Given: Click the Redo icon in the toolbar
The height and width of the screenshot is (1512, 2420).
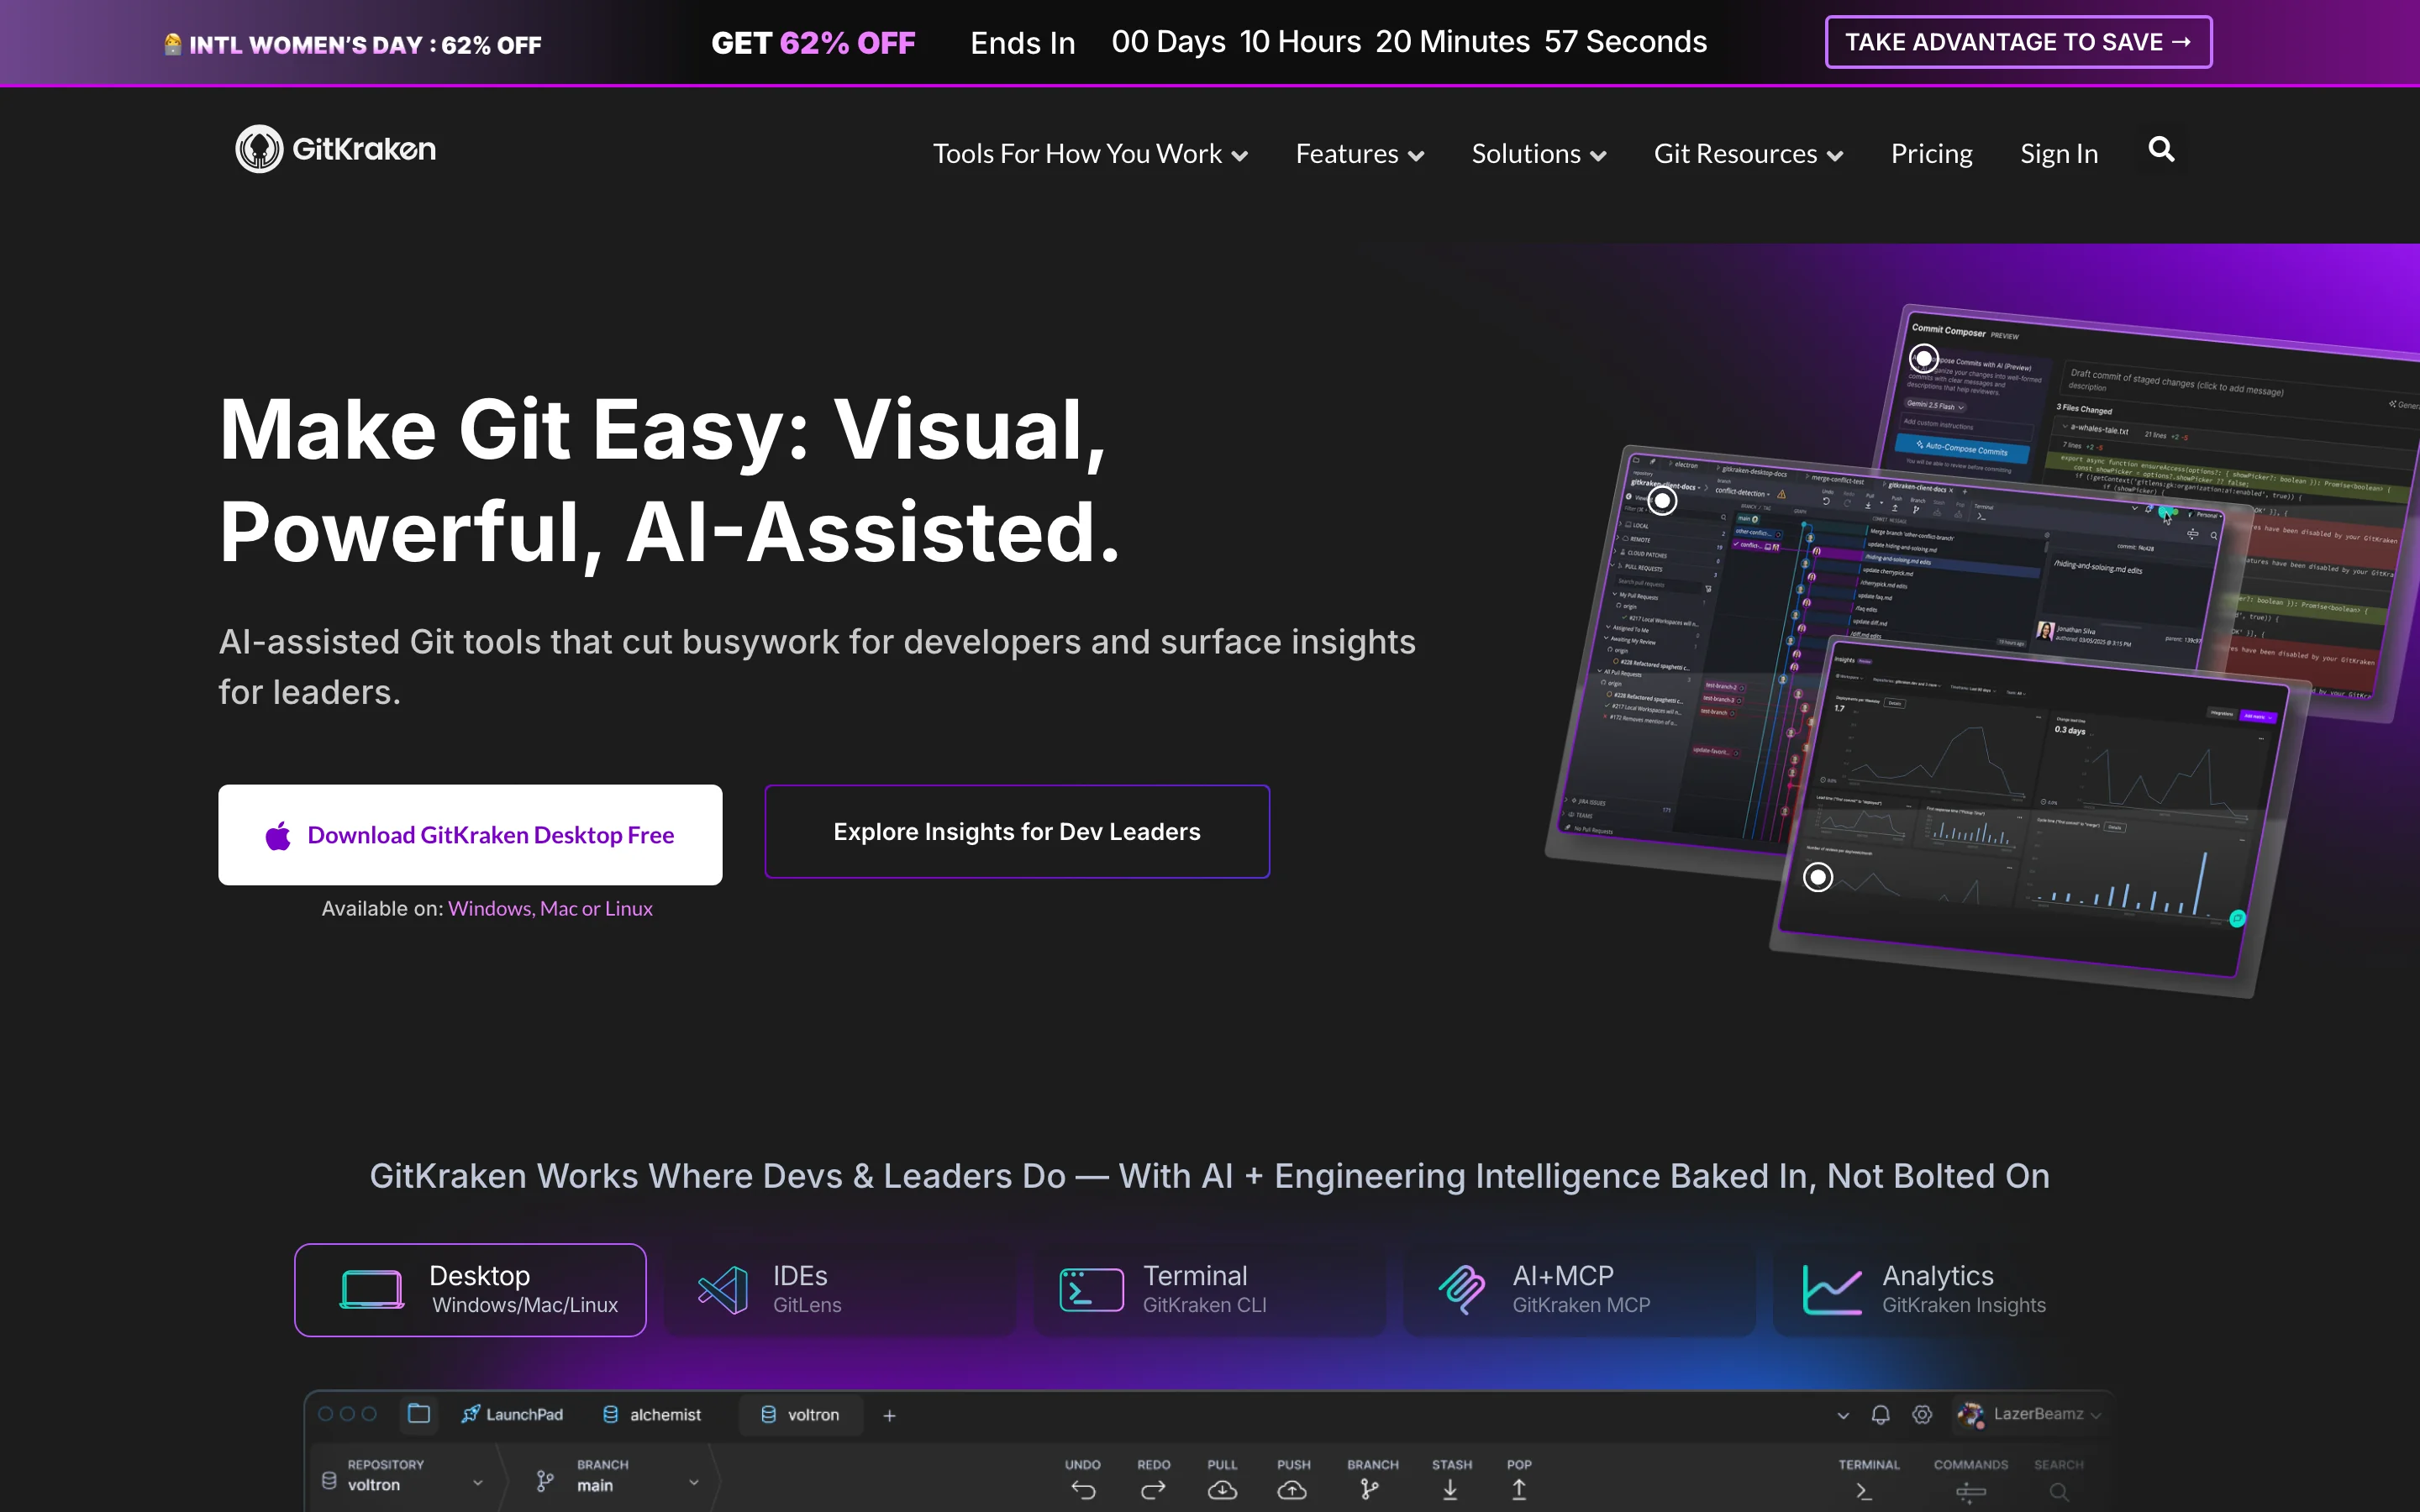Looking at the screenshot, I should [x=1154, y=1489].
